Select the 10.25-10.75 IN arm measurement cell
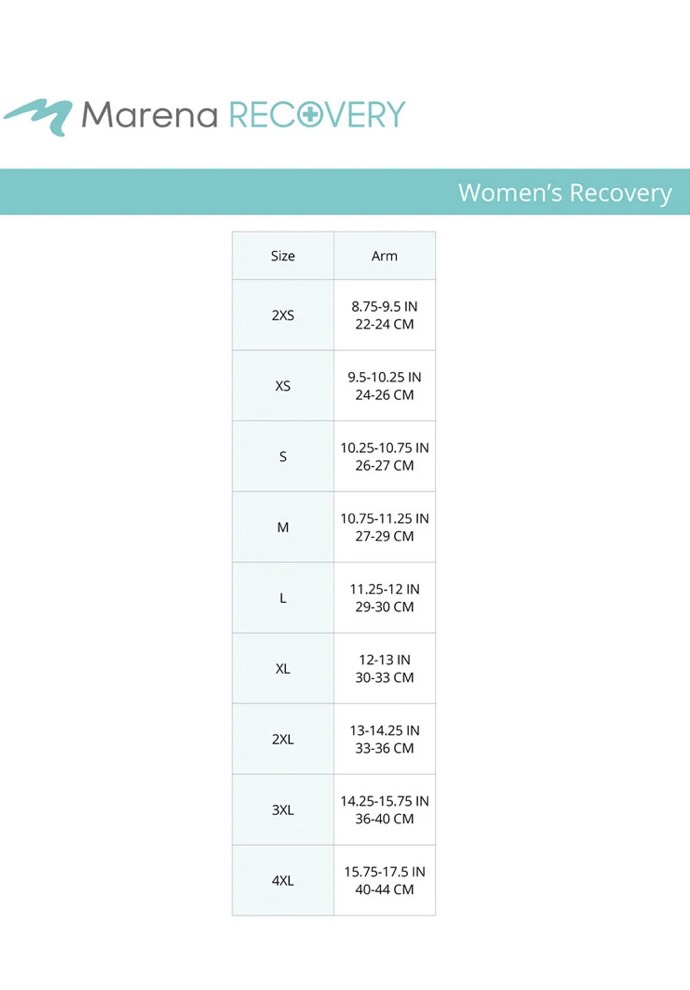Viewport: 690px width, 990px height. (x=384, y=457)
